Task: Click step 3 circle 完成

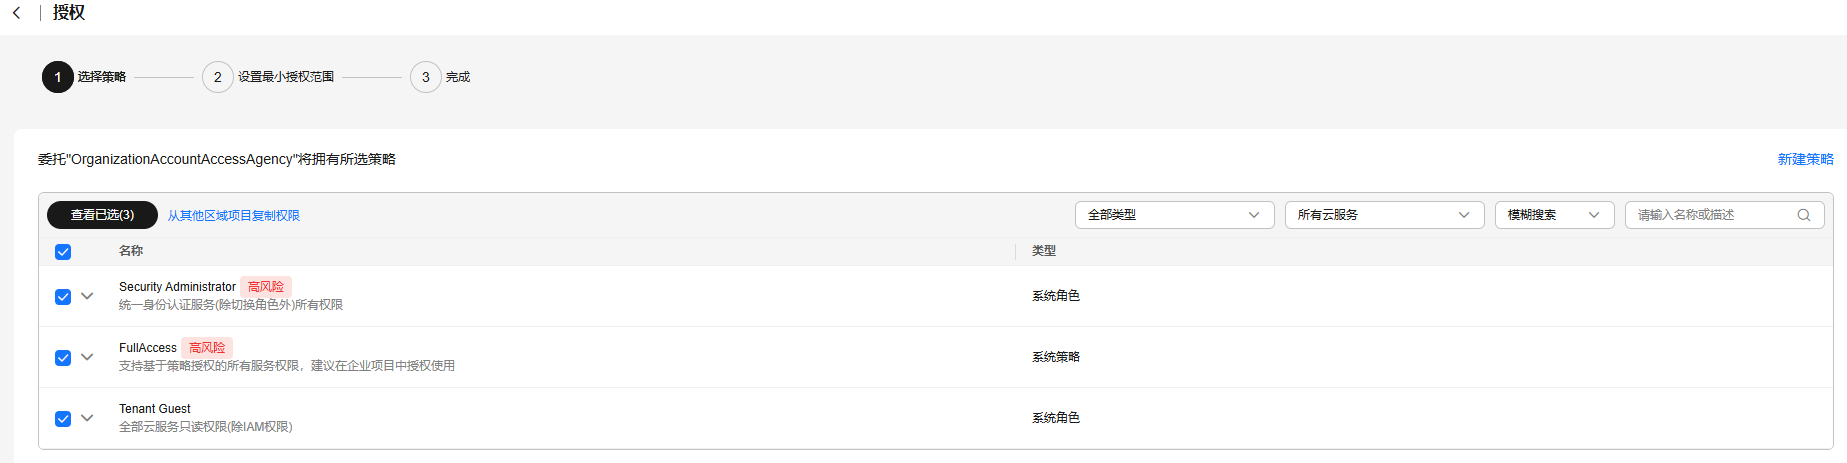Action: [426, 77]
